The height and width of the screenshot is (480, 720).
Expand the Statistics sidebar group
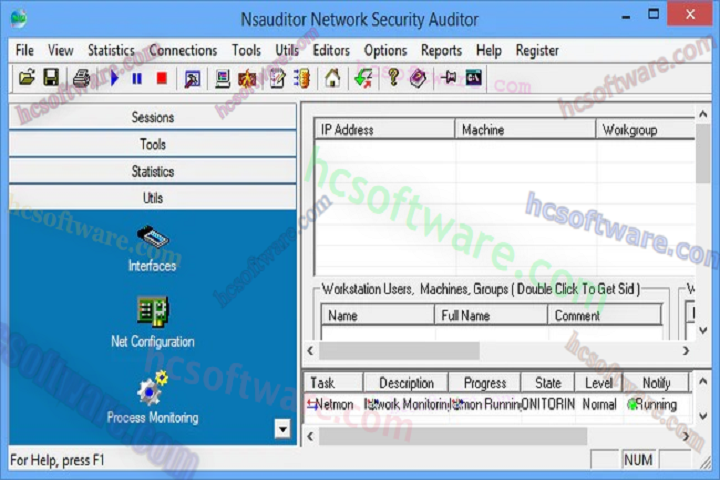(x=152, y=171)
